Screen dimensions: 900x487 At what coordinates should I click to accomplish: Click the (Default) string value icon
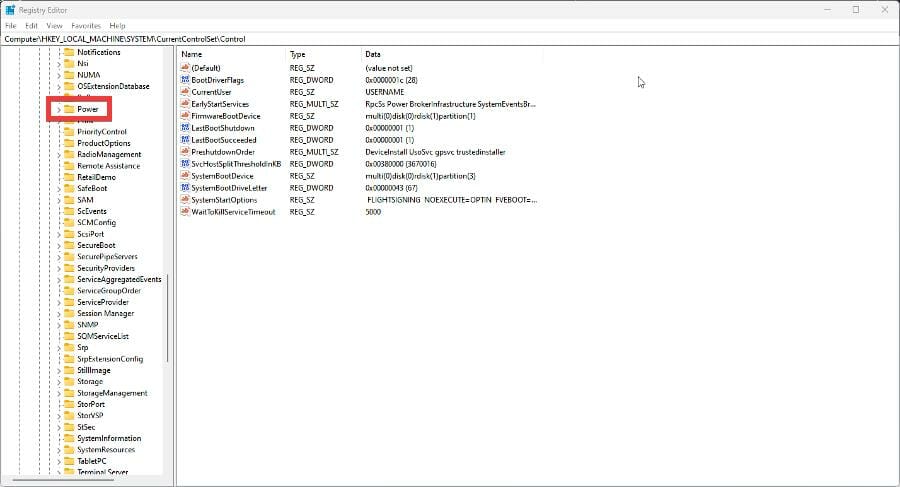185,68
